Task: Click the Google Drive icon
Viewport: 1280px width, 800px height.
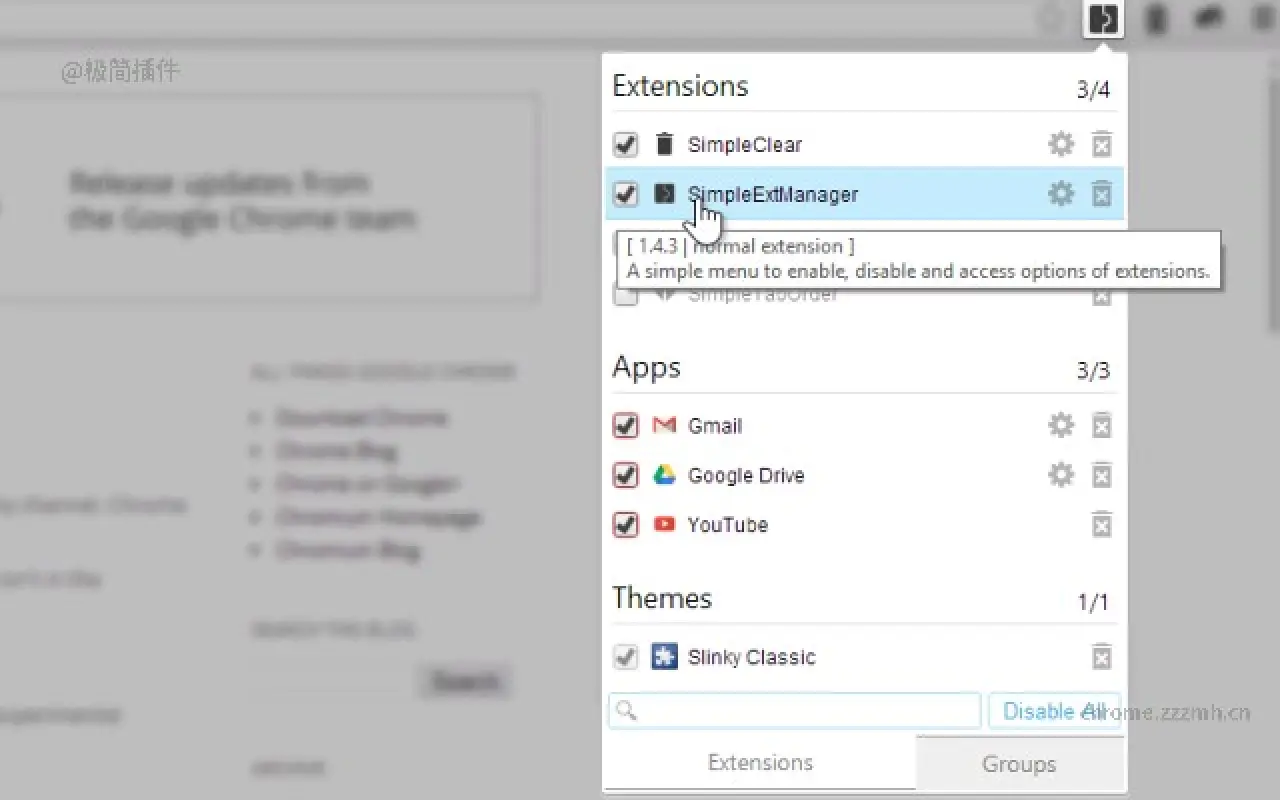Action: pos(663,475)
